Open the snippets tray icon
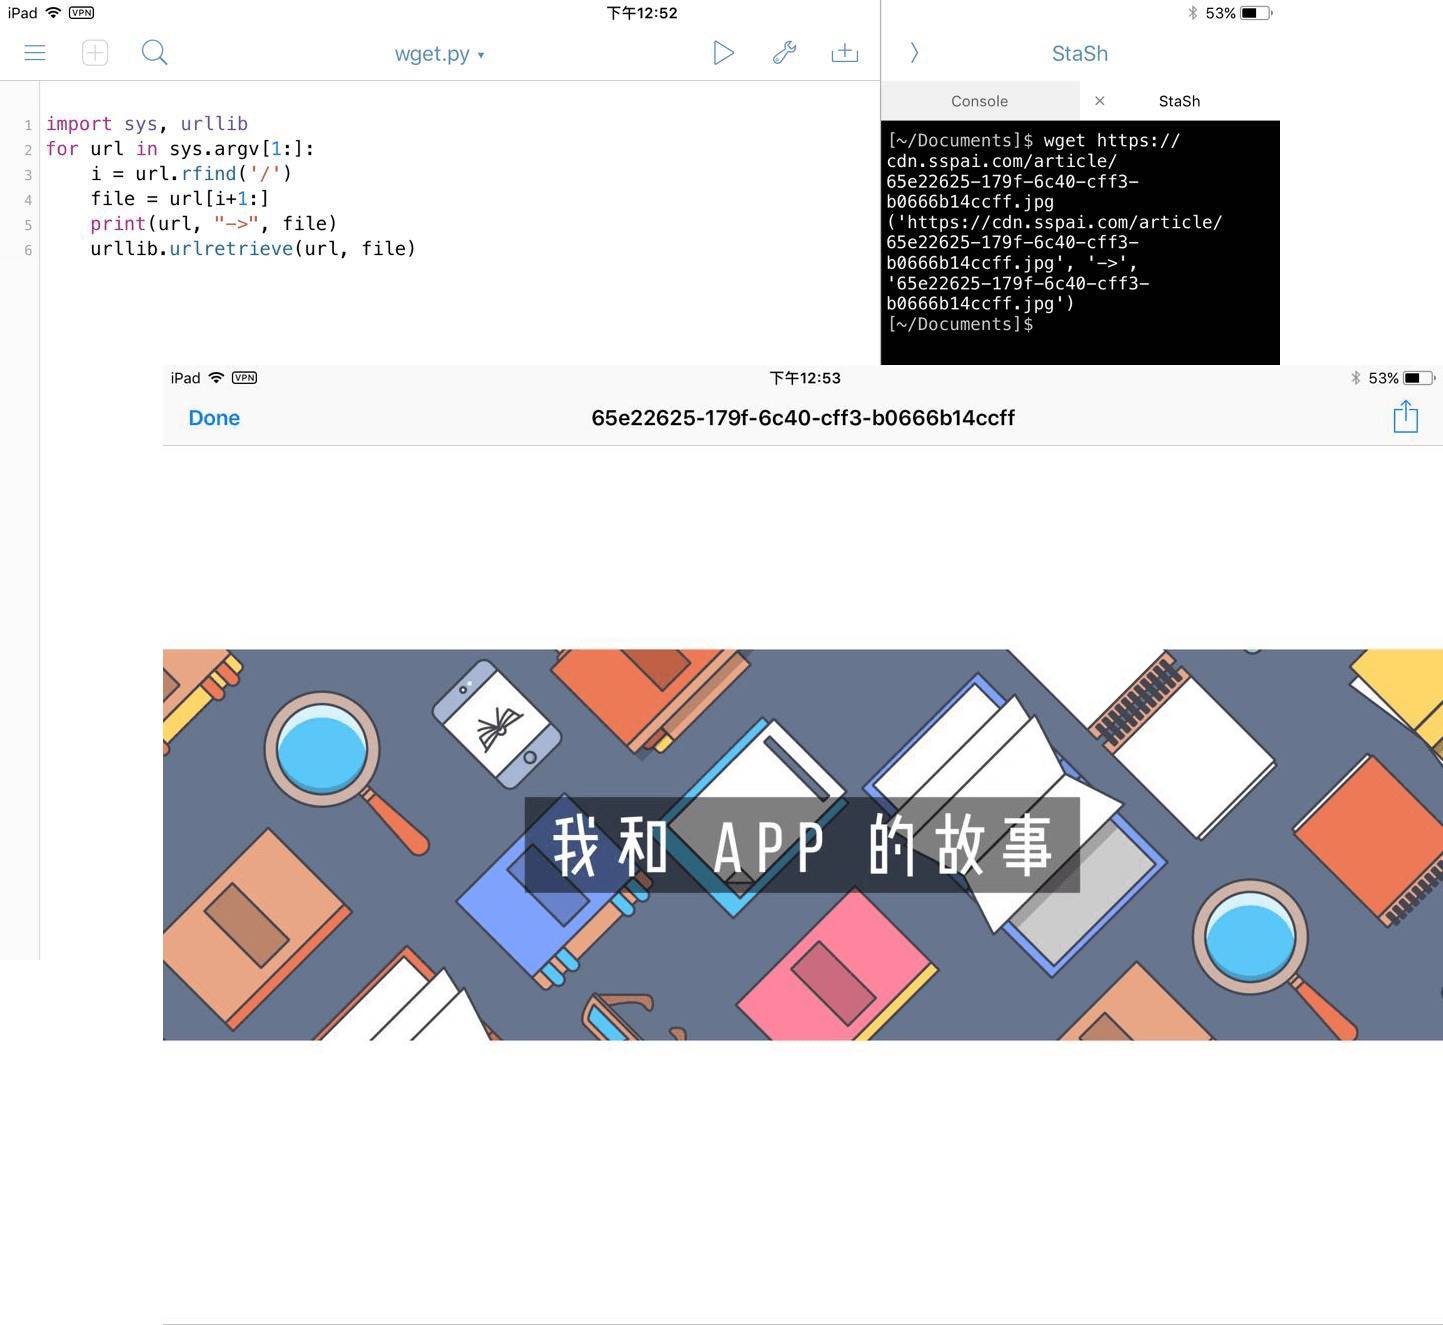The height and width of the screenshot is (1325, 1443). coord(845,53)
